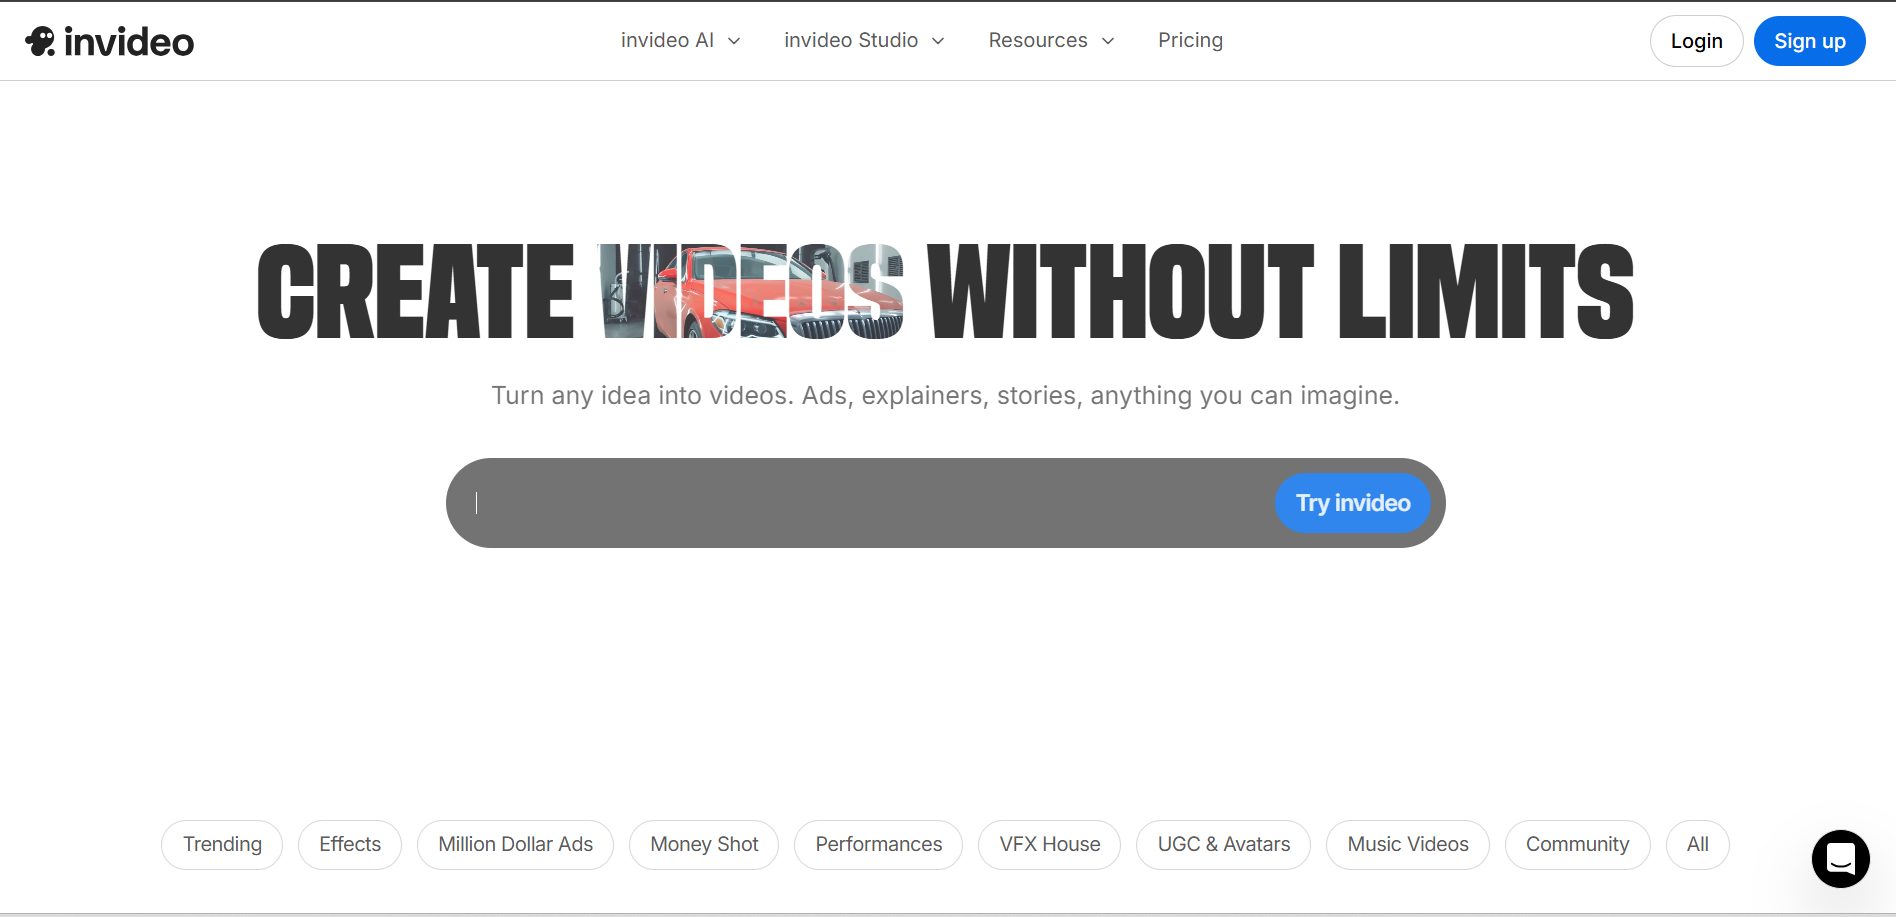Switch to the Effects category
The width and height of the screenshot is (1896, 917).
click(350, 845)
